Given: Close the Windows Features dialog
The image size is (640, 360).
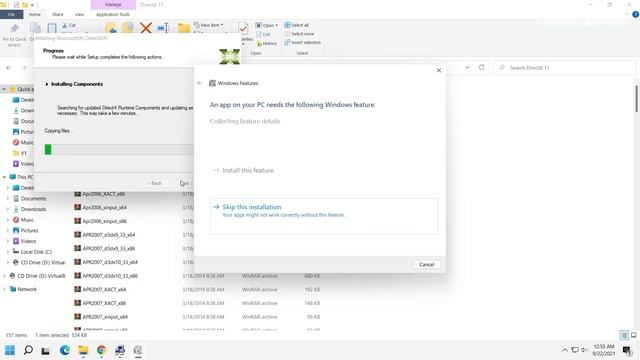Looking at the screenshot, I should click(439, 70).
